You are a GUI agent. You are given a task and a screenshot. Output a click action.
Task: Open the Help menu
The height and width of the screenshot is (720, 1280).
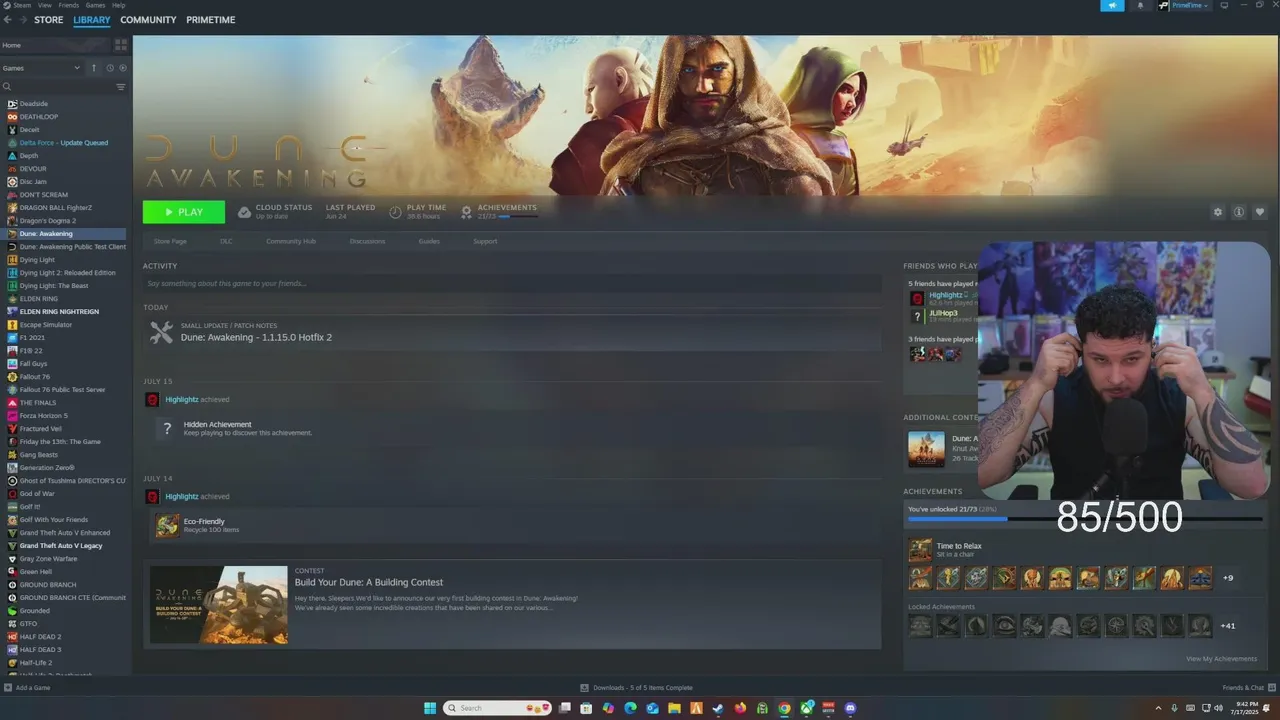point(119,5)
